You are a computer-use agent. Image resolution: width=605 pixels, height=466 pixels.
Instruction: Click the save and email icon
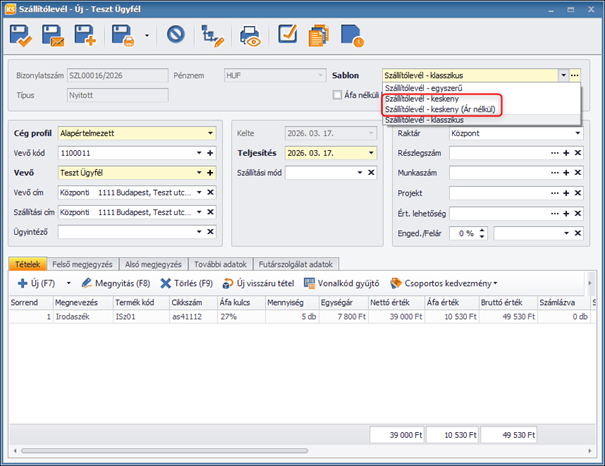[x=53, y=36]
